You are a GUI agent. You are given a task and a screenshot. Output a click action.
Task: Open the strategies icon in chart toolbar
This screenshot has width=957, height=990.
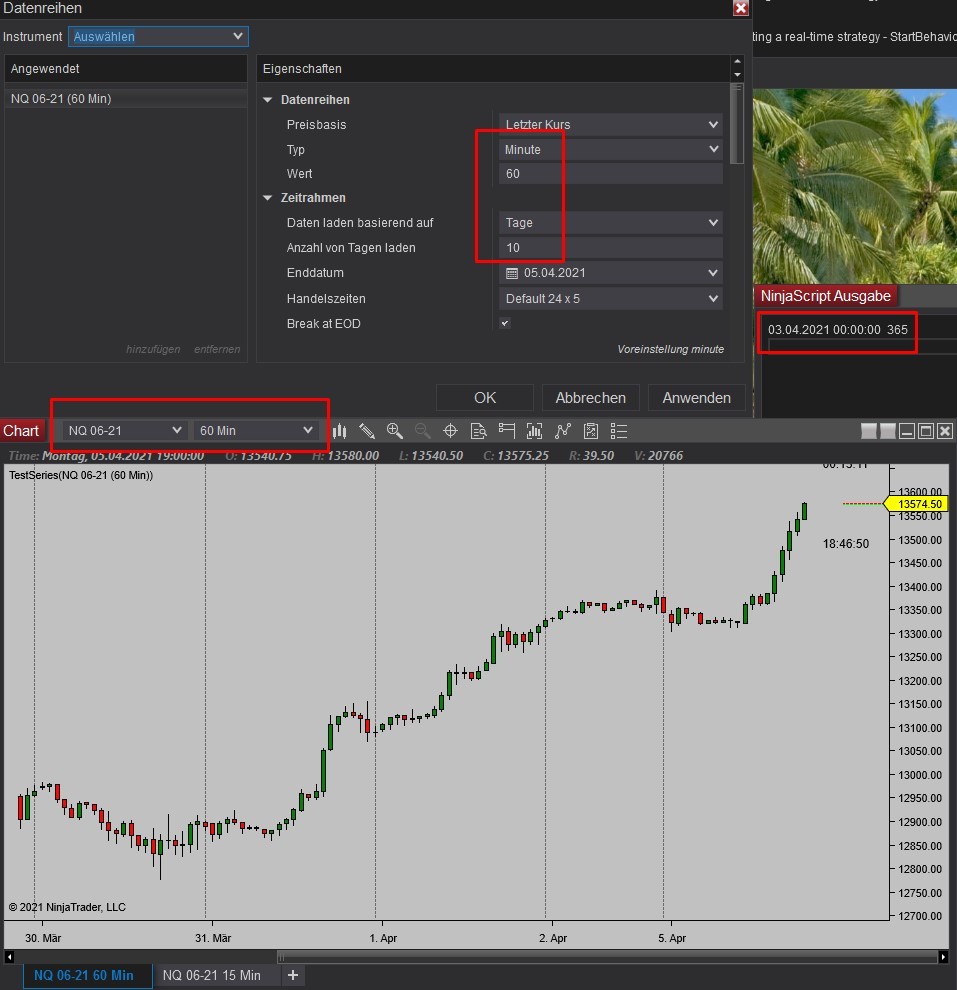click(591, 431)
